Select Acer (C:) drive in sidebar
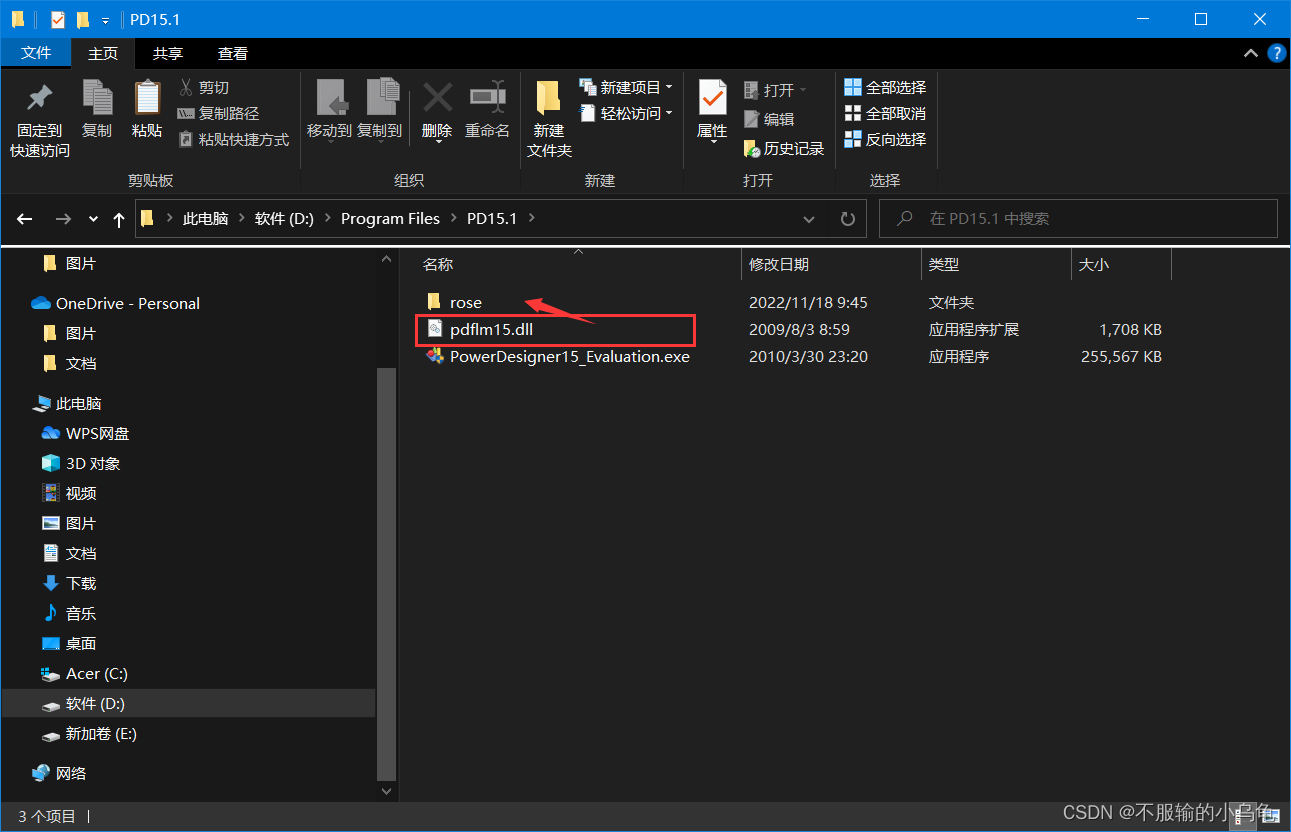Image resolution: width=1291 pixels, height=832 pixels. [84, 673]
